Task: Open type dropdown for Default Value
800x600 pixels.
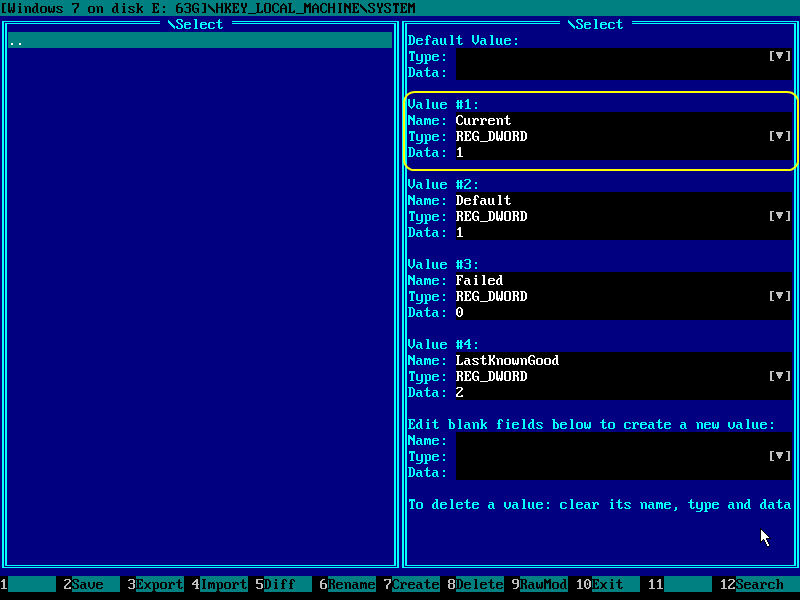Action: [x=780, y=56]
